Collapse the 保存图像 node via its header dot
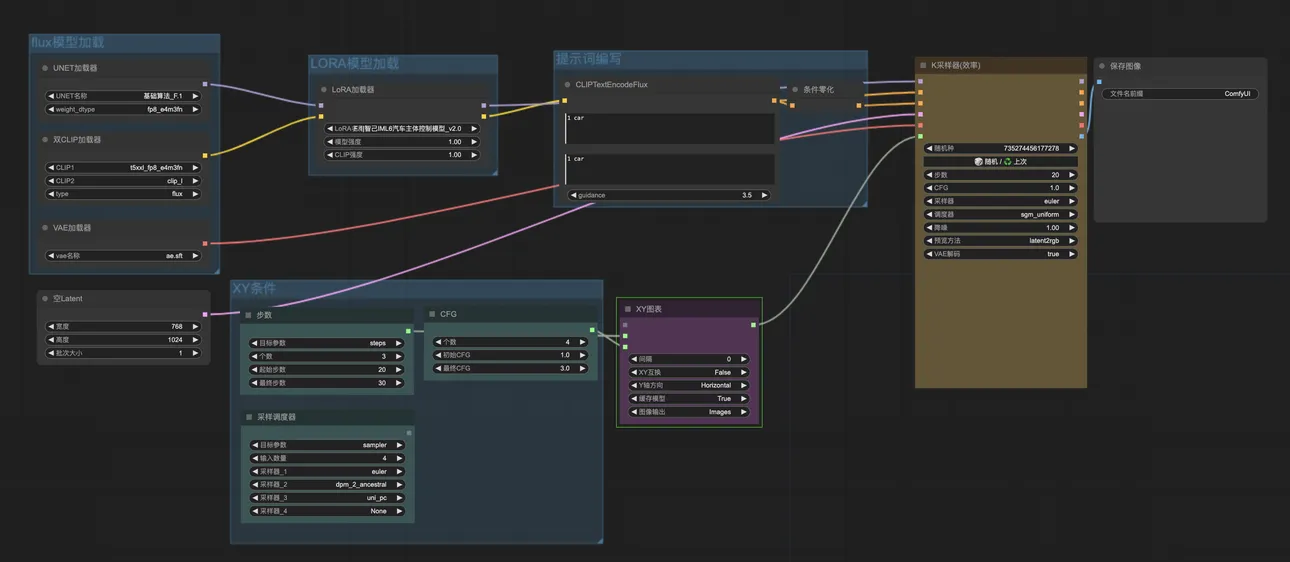 click(x=1102, y=66)
